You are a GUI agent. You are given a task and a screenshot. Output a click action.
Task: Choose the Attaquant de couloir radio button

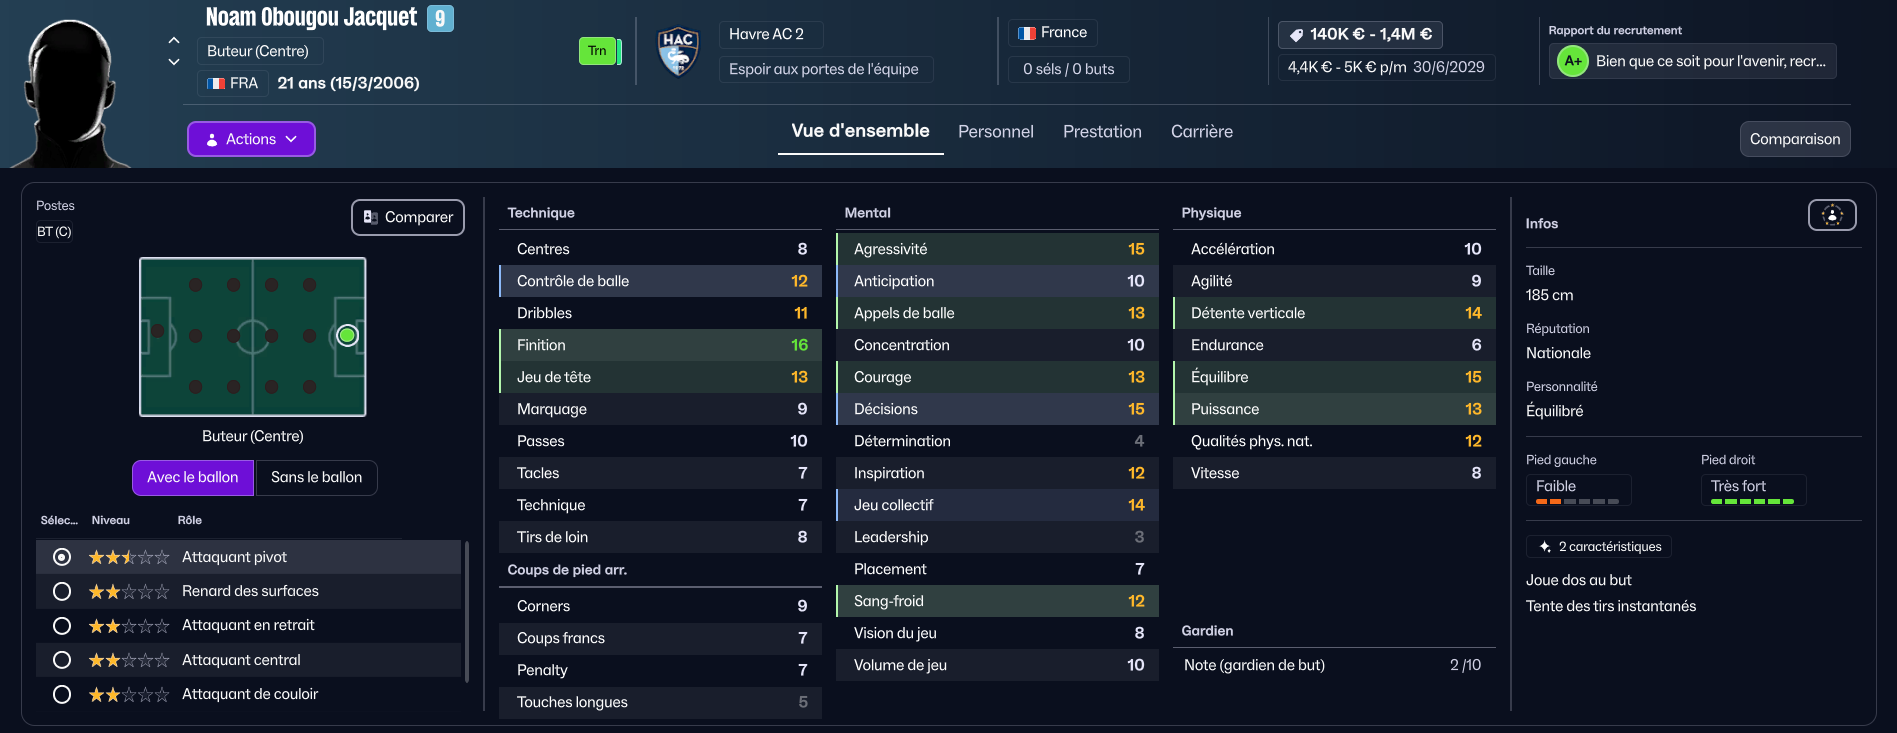click(62, 694)
